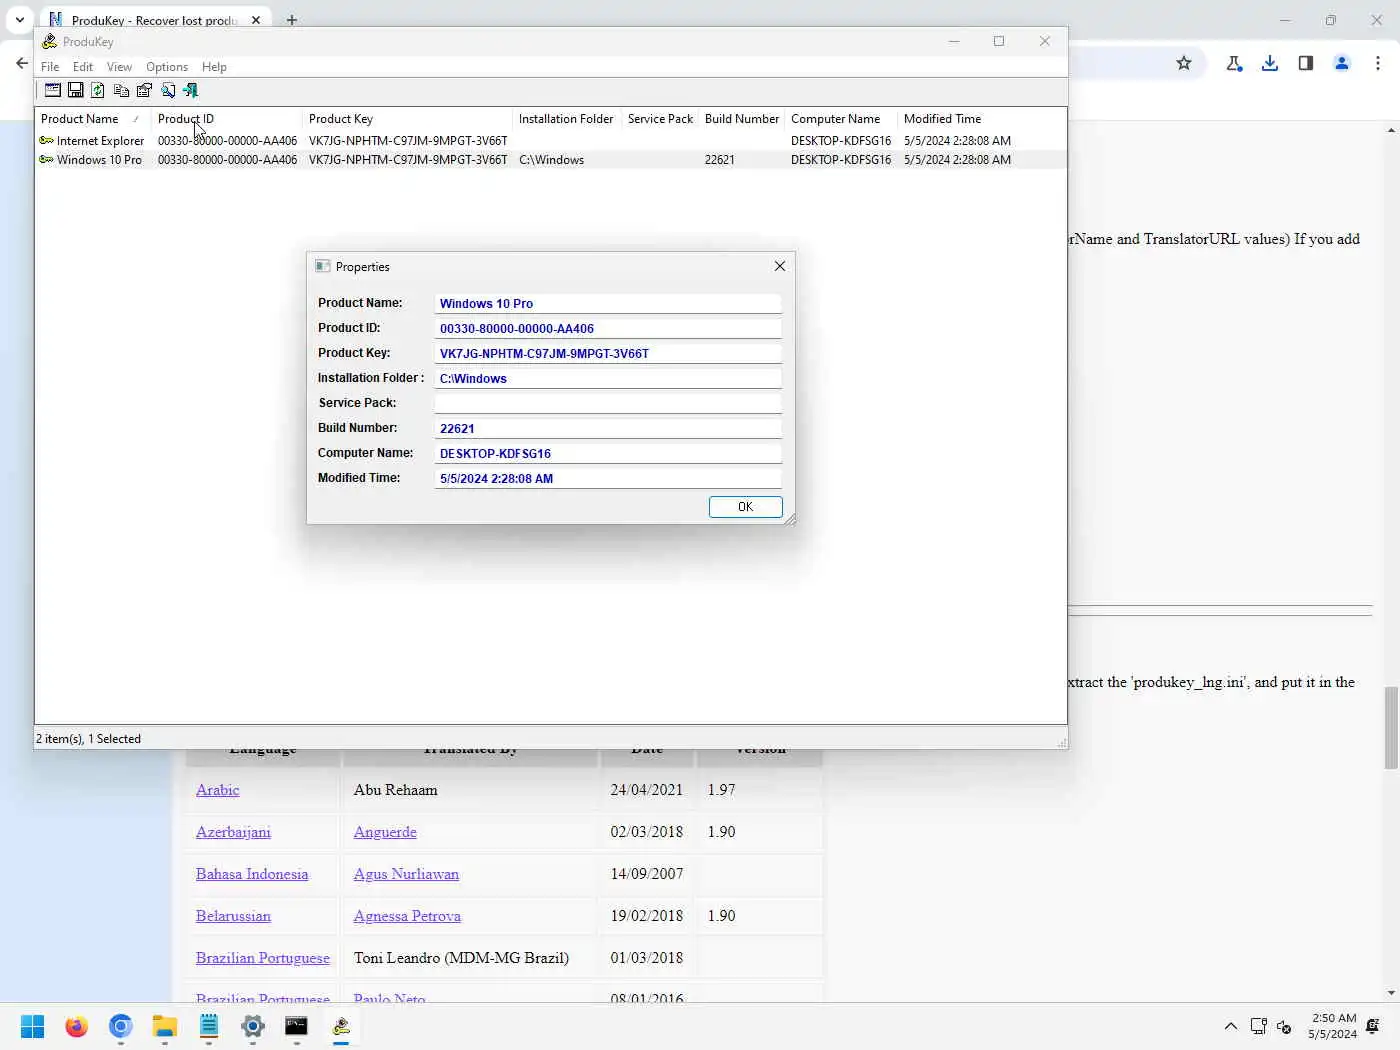Open ProduKey Options menu
The height and width of the screenshot is (1050, 1400).
click(167, 67)
